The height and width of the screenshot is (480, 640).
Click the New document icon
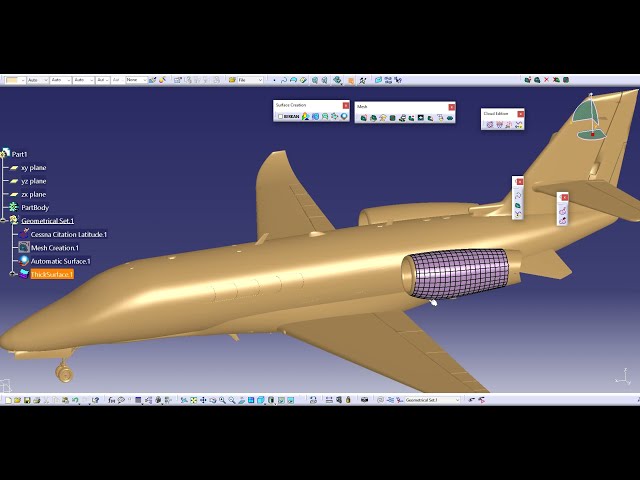pyautogui.click(x=8, y=400)
